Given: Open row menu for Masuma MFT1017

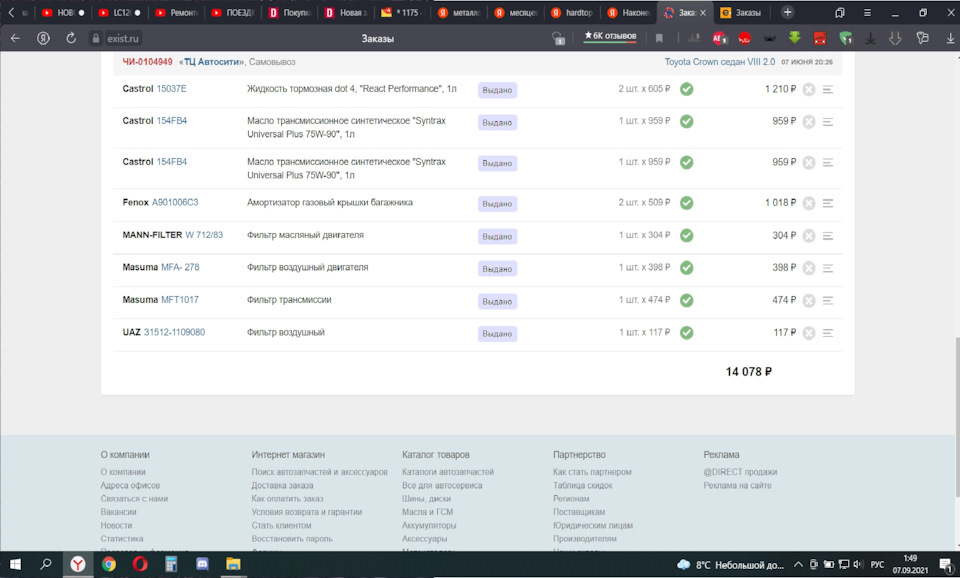Looking at the screenshot, I should point(828,300).
